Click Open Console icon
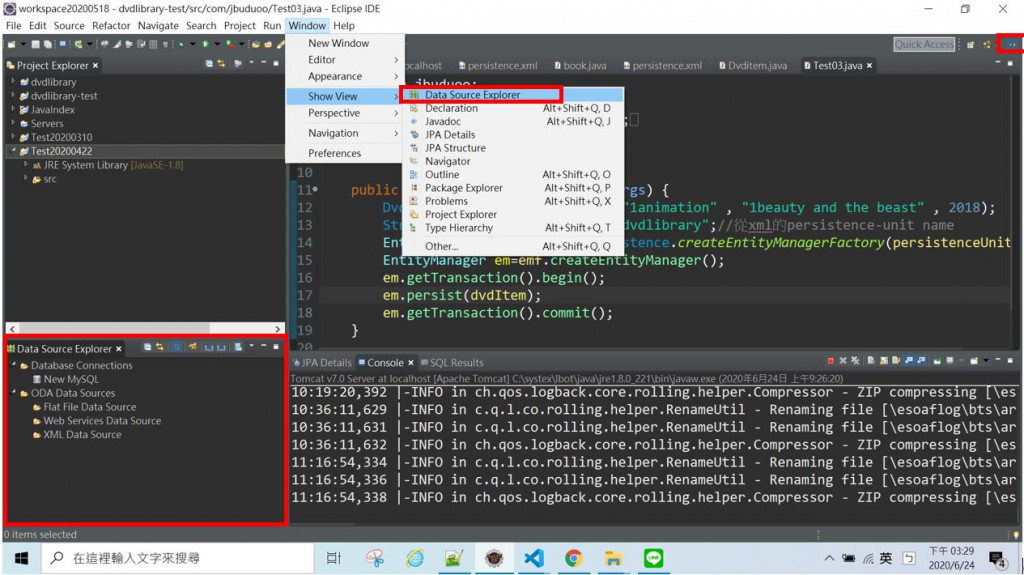 974,361
